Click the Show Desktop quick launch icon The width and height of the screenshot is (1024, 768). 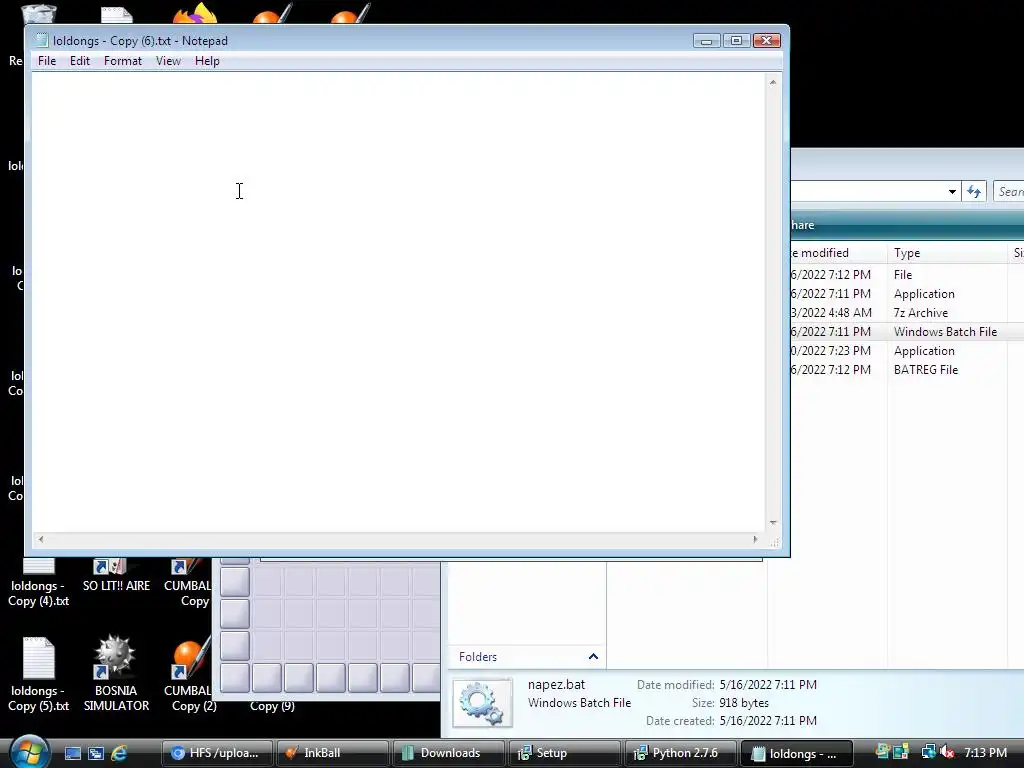point(72,753)
